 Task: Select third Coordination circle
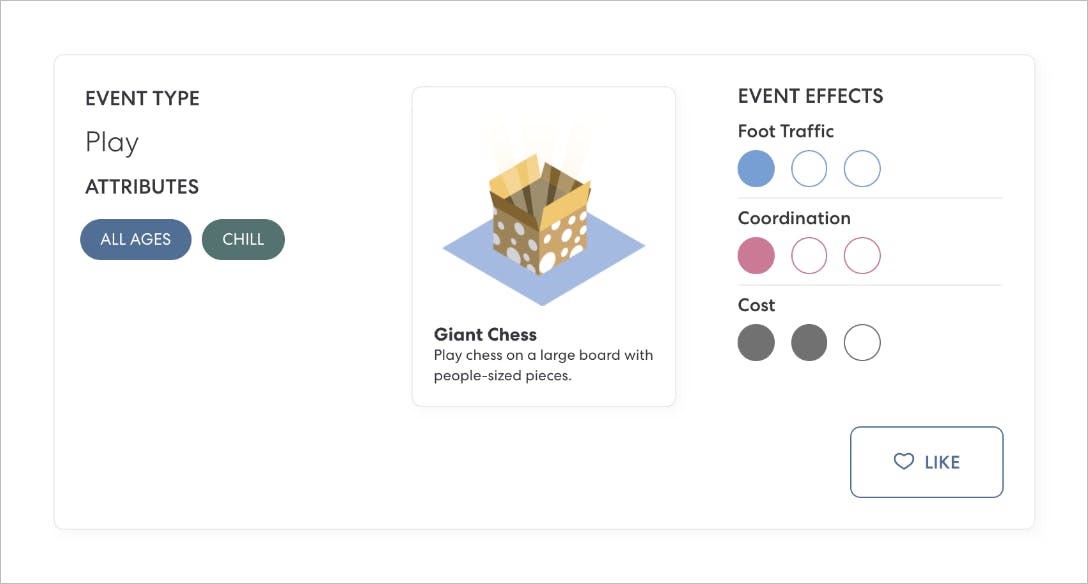[862, 256]
